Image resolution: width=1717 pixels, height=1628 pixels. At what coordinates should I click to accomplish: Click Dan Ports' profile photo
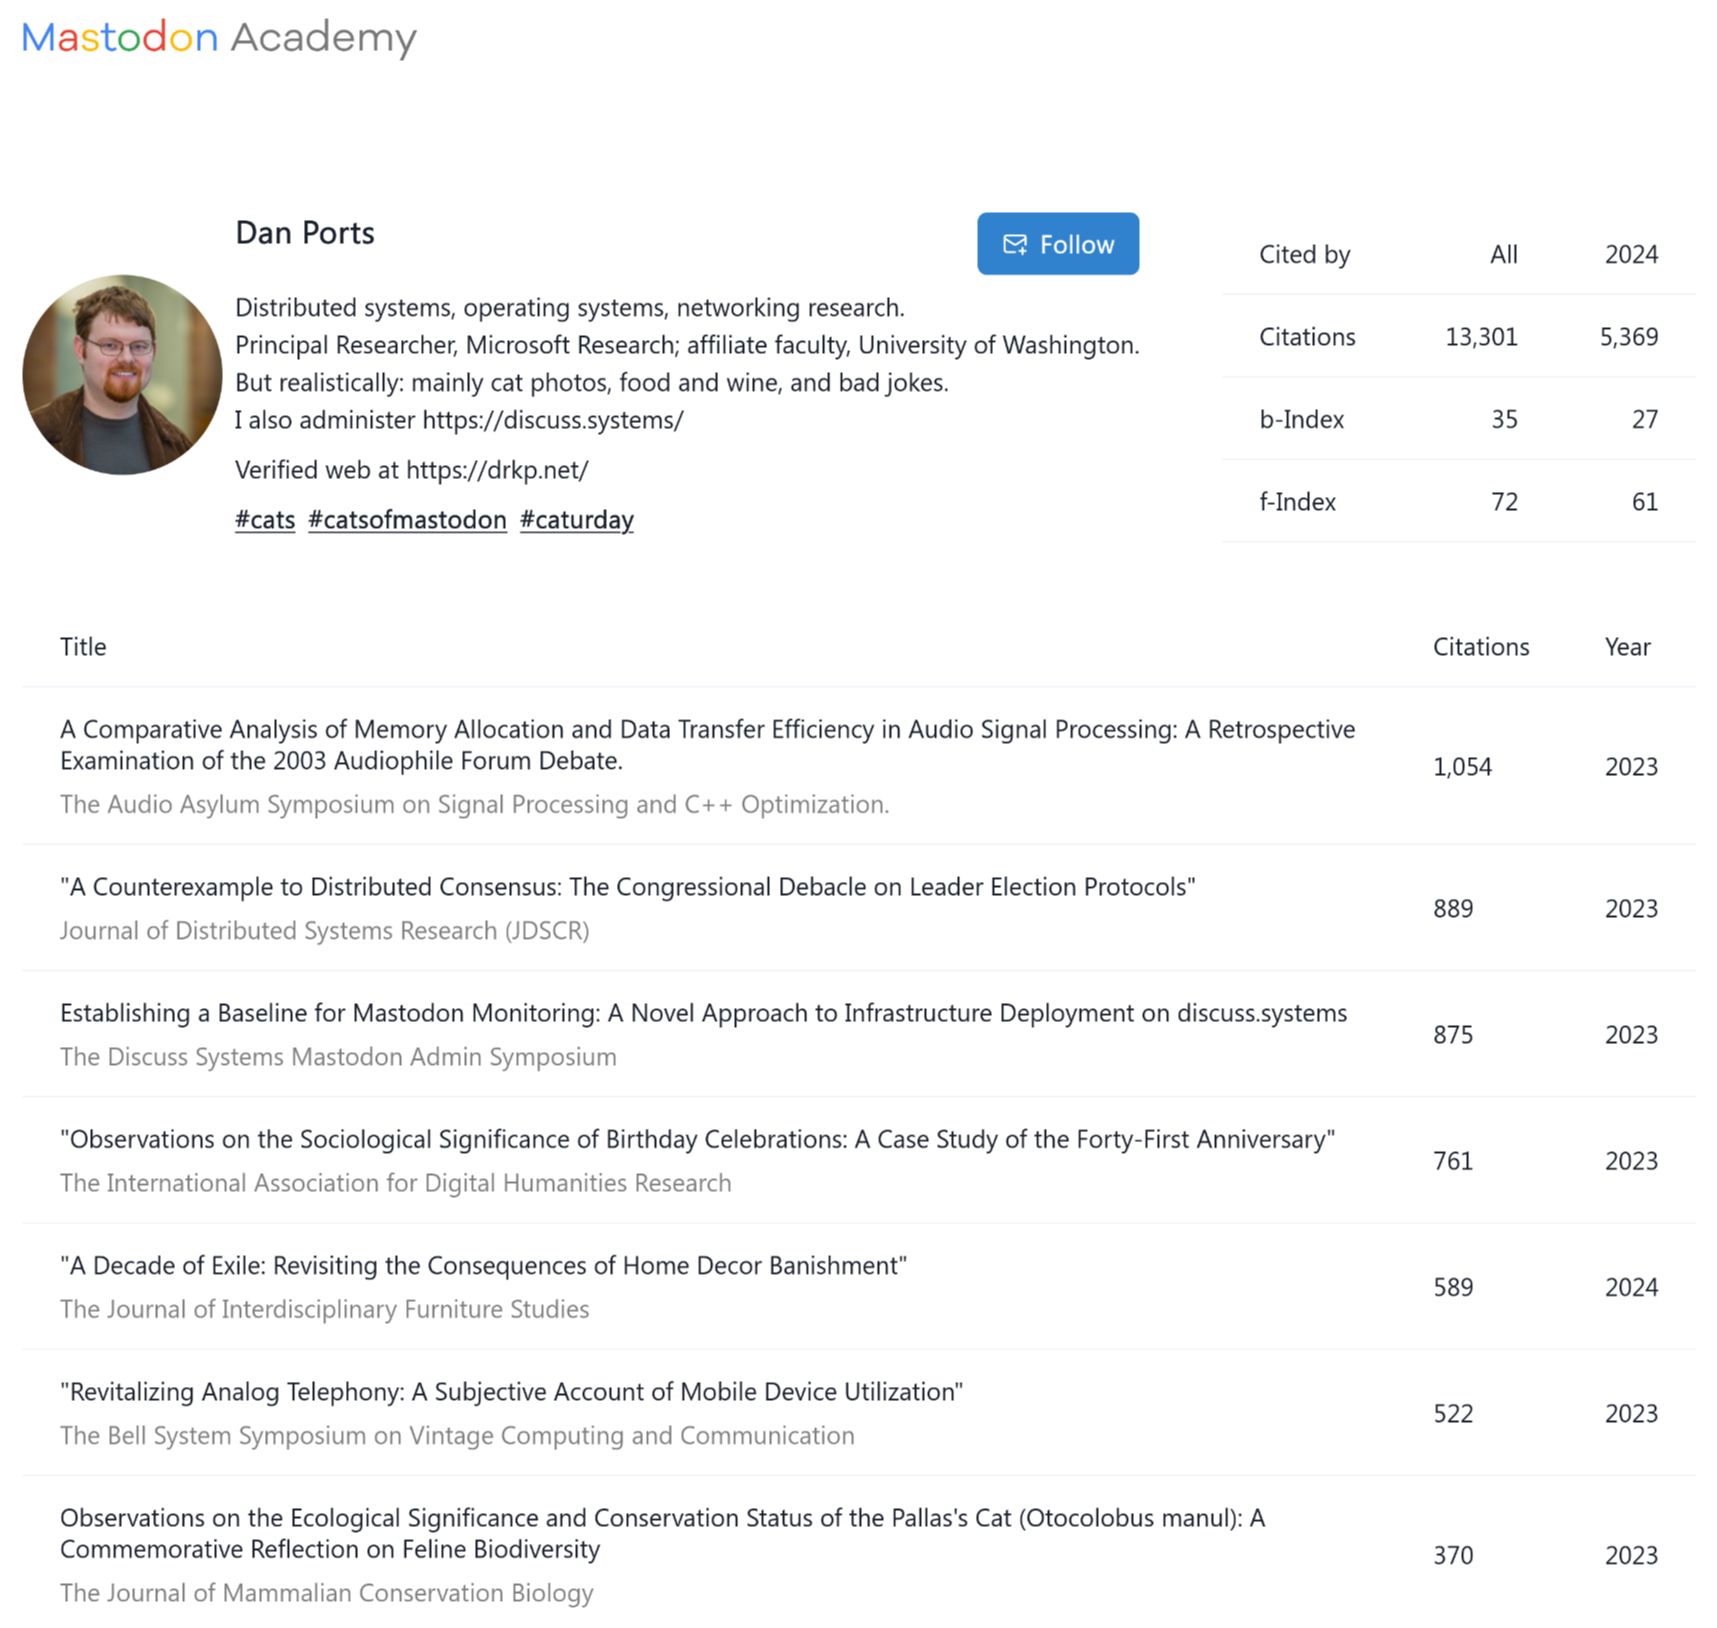click(x=122, y=375)
